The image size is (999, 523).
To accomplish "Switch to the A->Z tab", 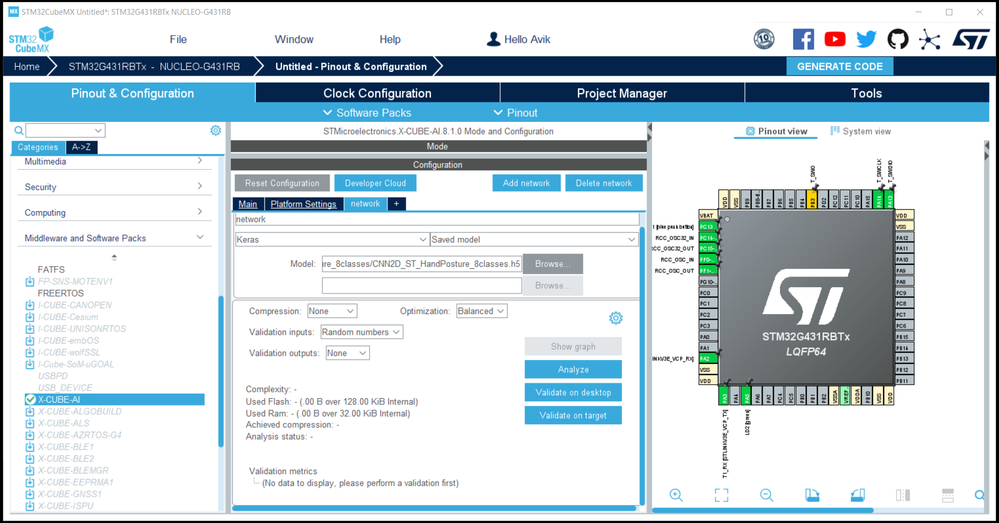I will [x=81, y=147].
